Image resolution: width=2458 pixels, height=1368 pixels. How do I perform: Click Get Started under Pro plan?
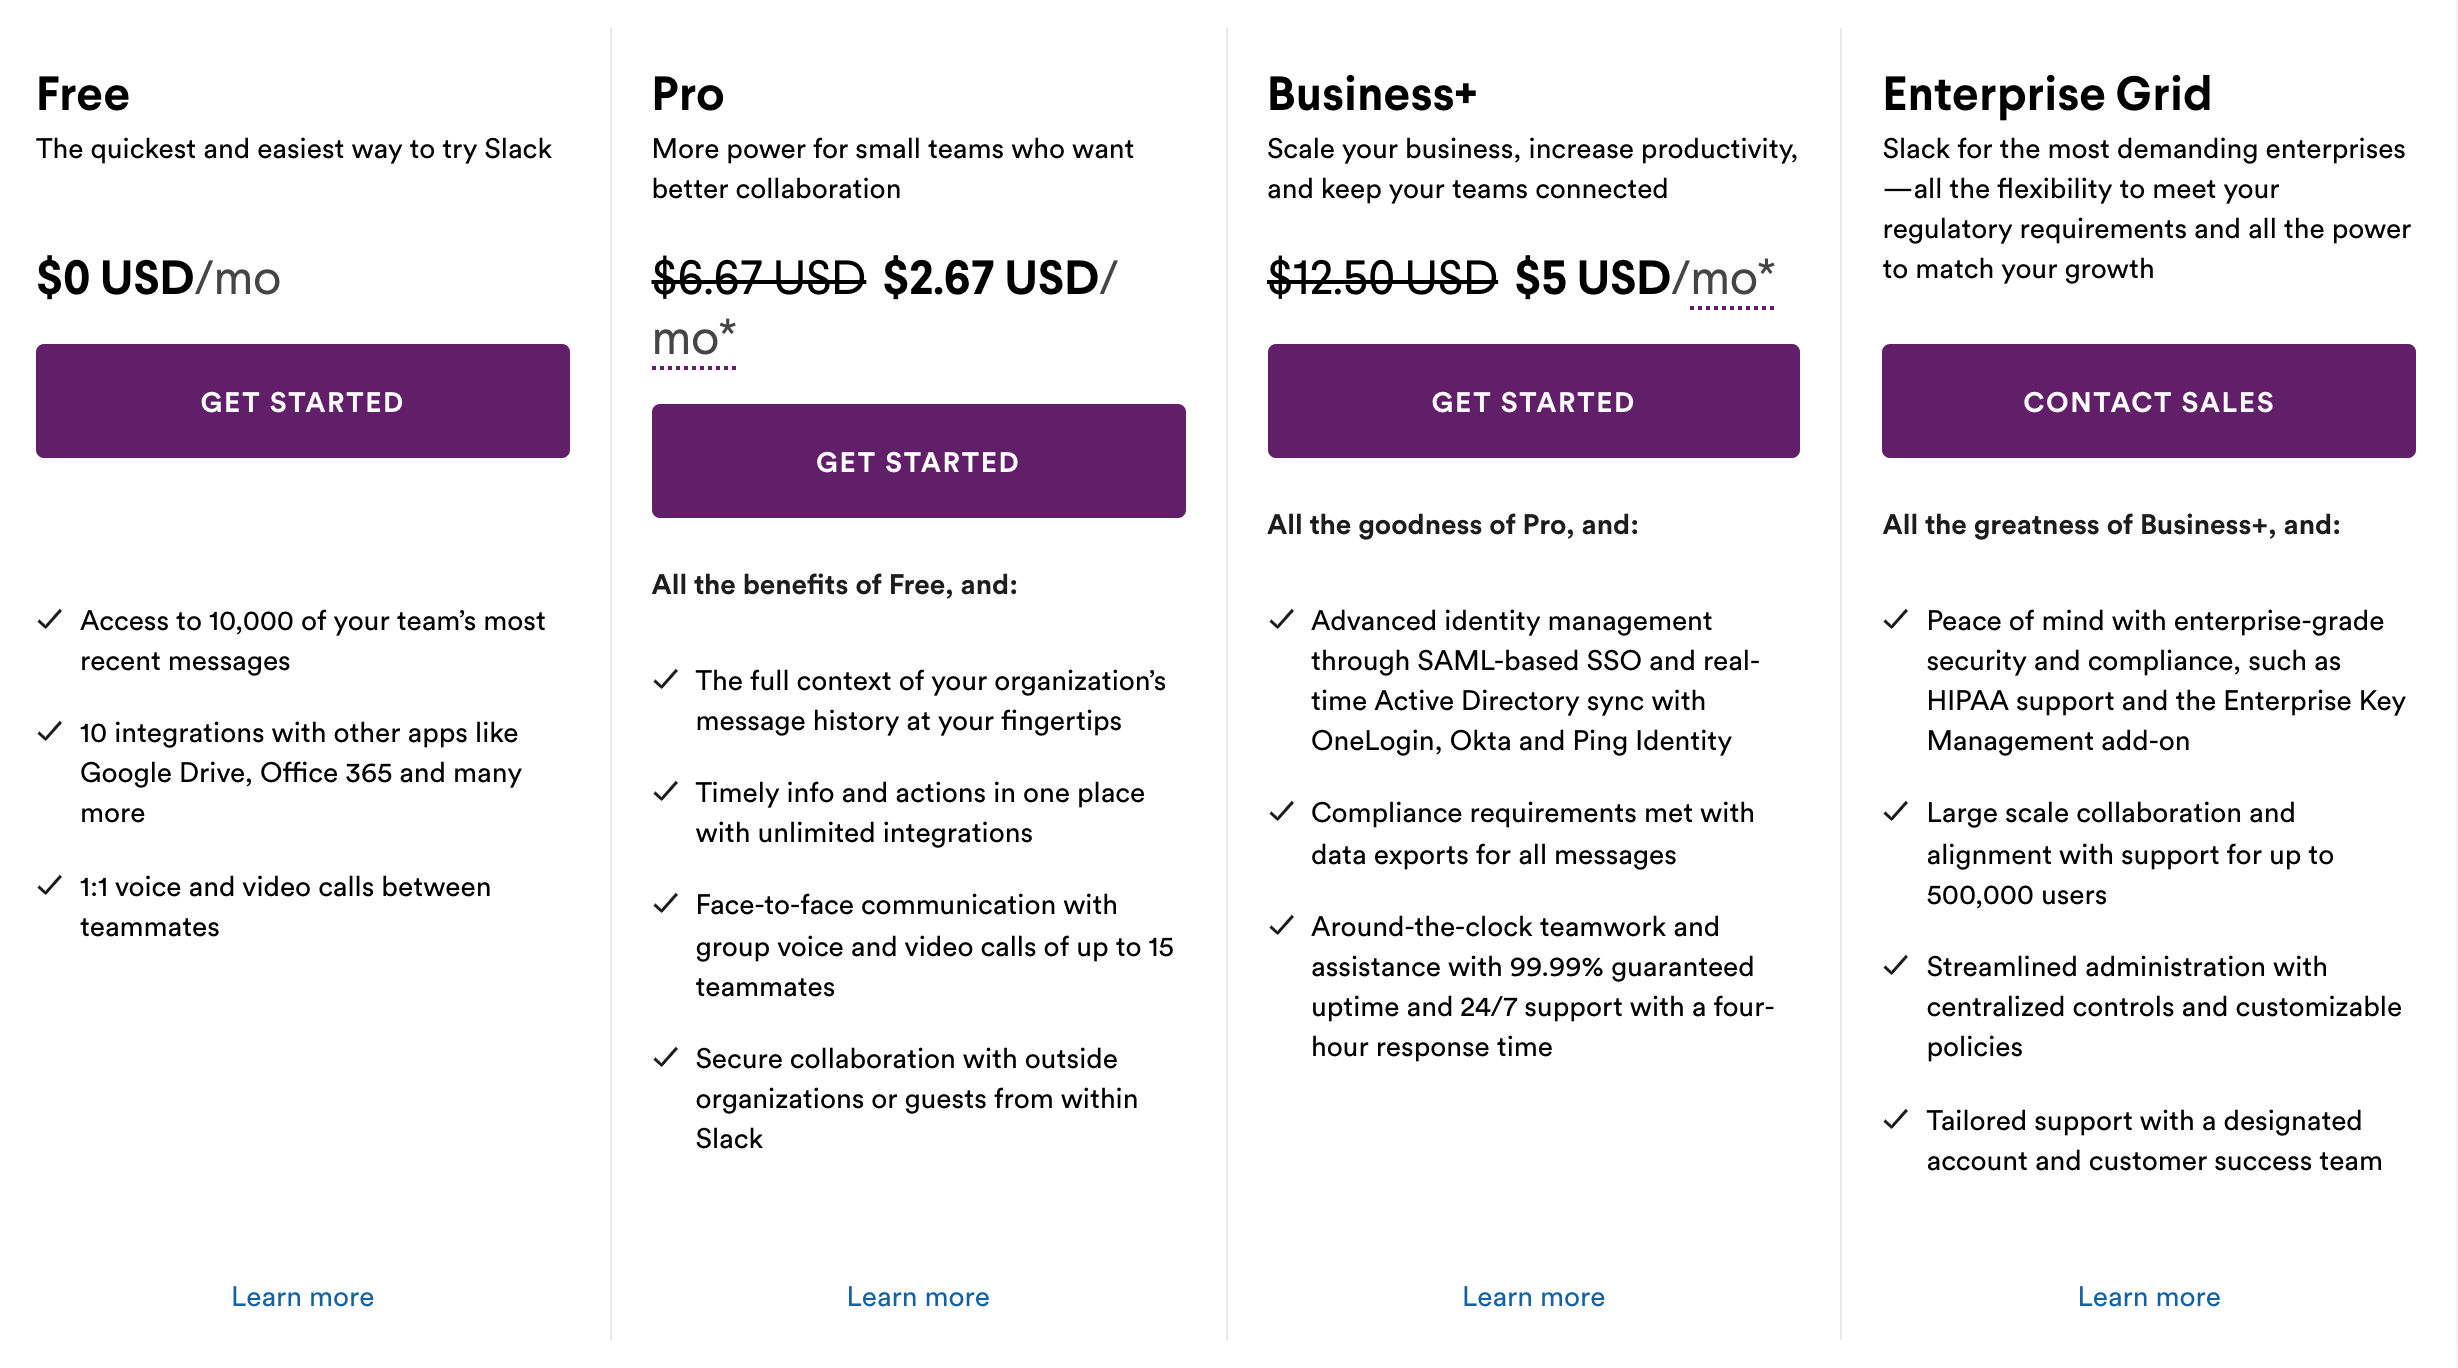pyautogui.click(x=918, y=461)
